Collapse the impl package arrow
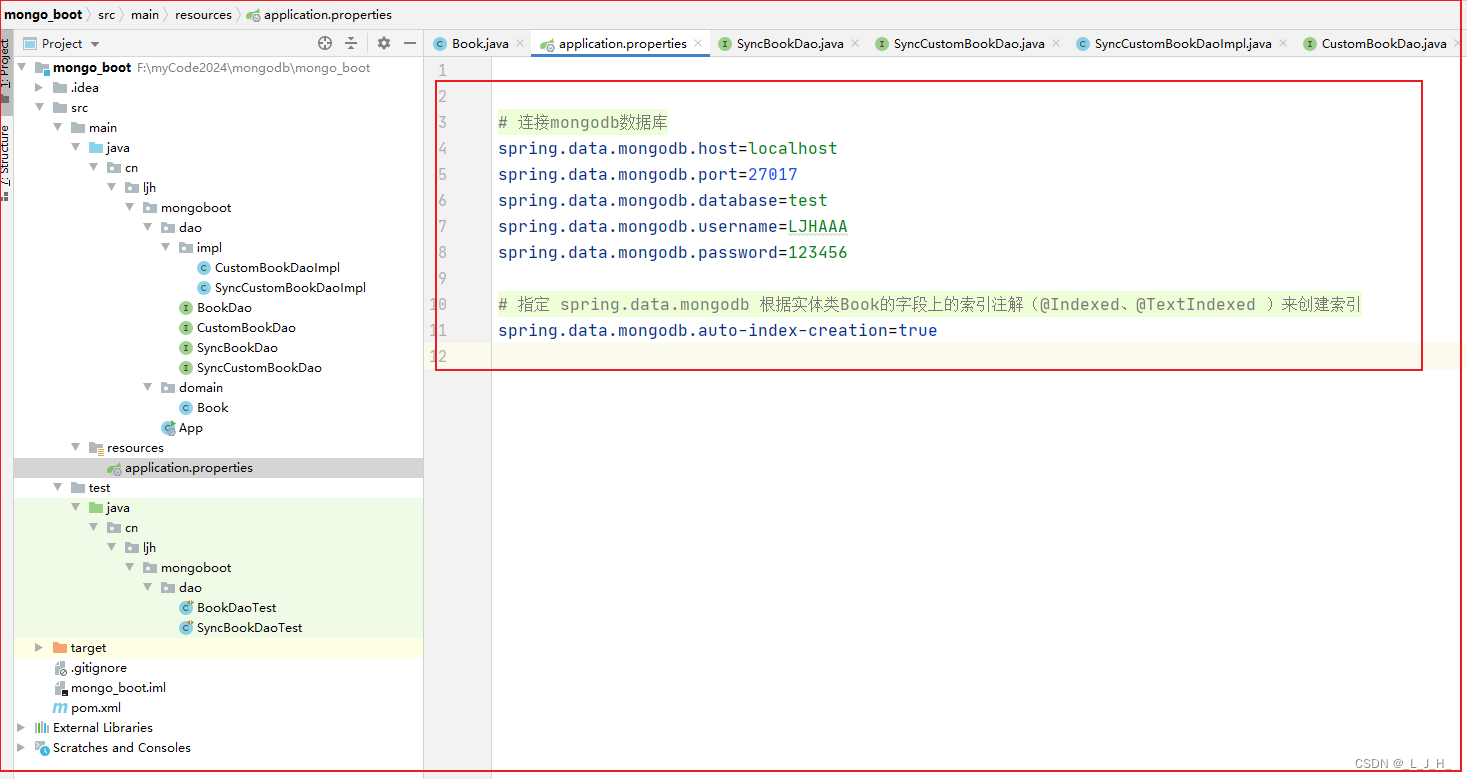 coord(166,247)
